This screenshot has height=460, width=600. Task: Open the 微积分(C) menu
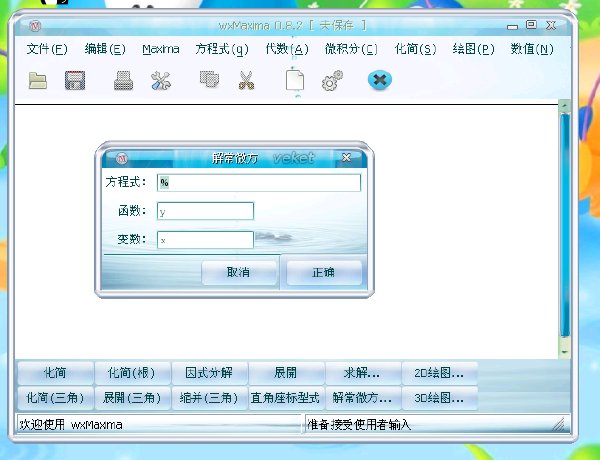point(351,49)
